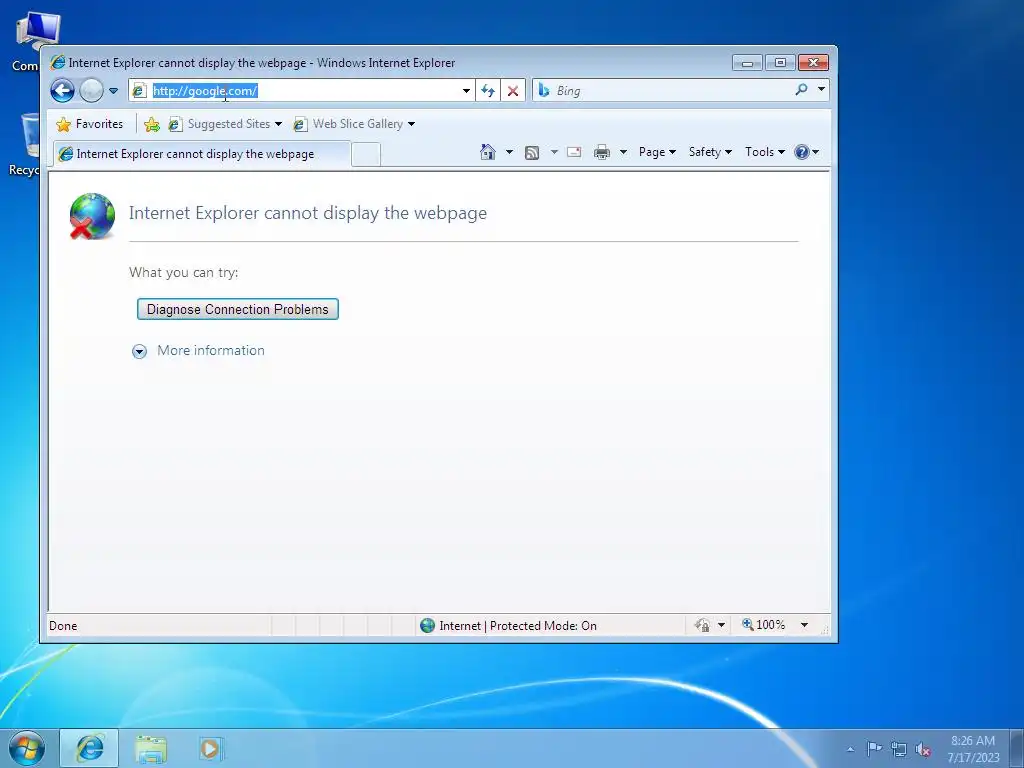Click the red X Stop loading button

pos(513,91)
